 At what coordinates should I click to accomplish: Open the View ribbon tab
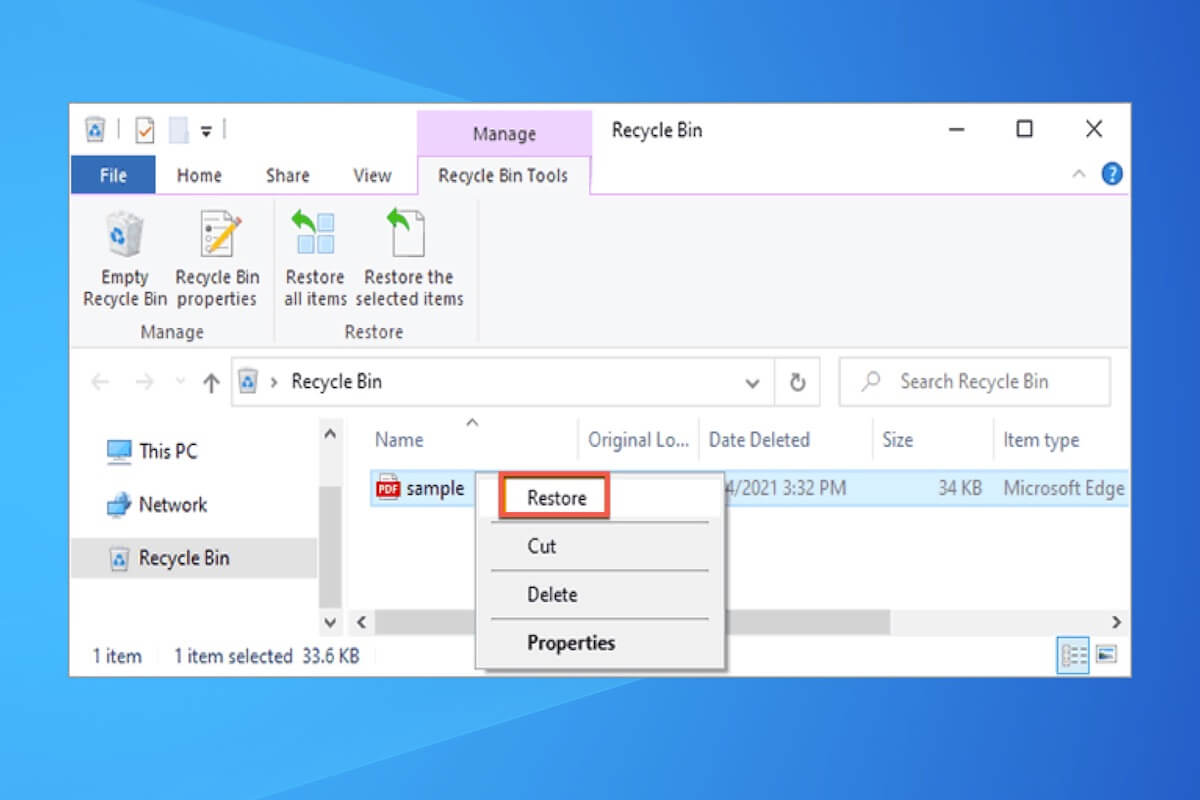372,175
